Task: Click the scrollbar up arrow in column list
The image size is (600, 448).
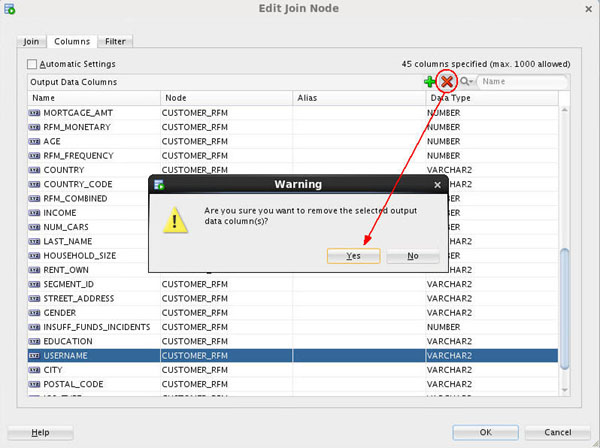Action: coord(564,110)
